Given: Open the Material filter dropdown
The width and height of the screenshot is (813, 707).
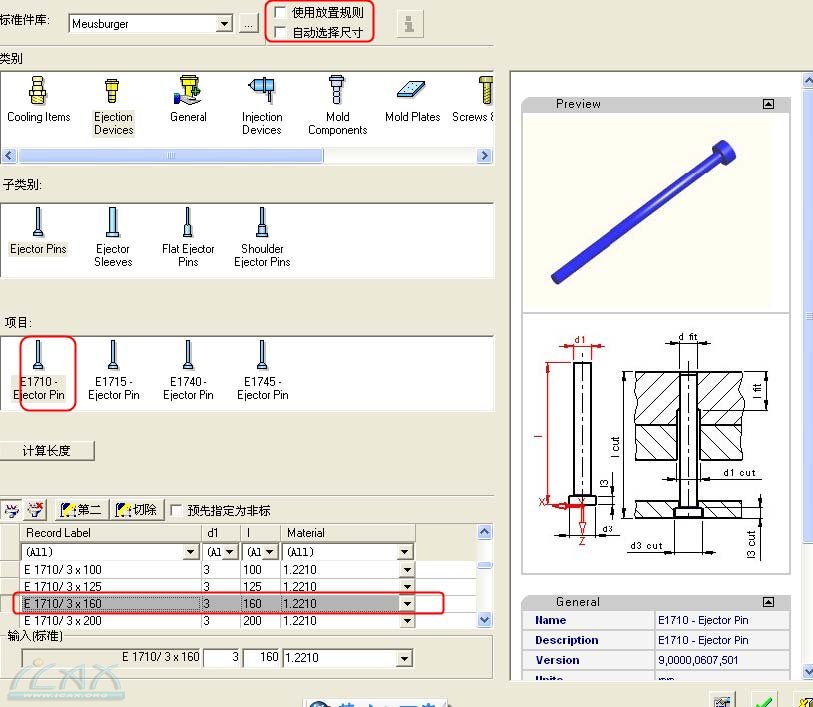Looking at the screenshot, I should coord(405,552).
